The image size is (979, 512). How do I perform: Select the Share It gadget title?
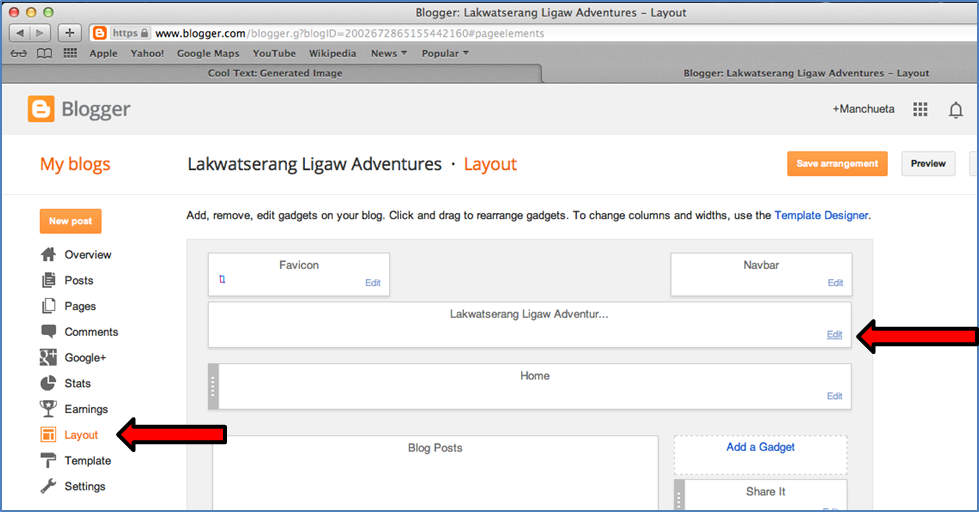tap(765, 491)
